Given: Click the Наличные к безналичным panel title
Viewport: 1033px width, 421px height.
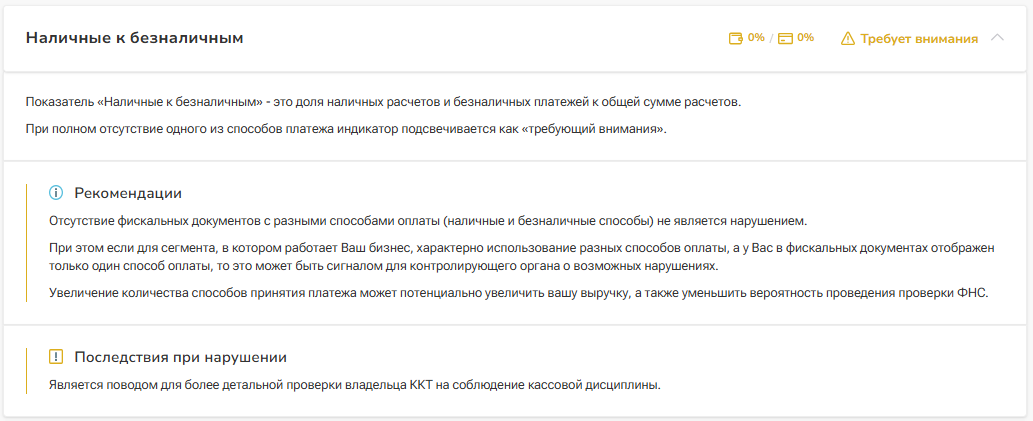Looking at the screenshot, I should [x=134, y=38].
